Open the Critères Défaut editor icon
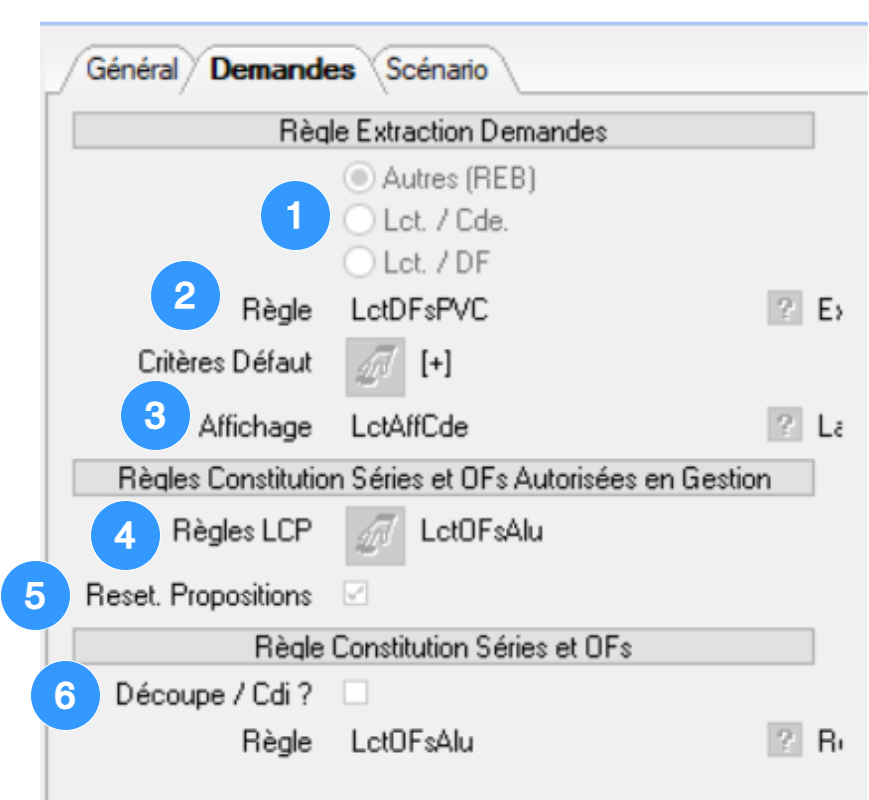869x800 pixels. tap(376, 365)
